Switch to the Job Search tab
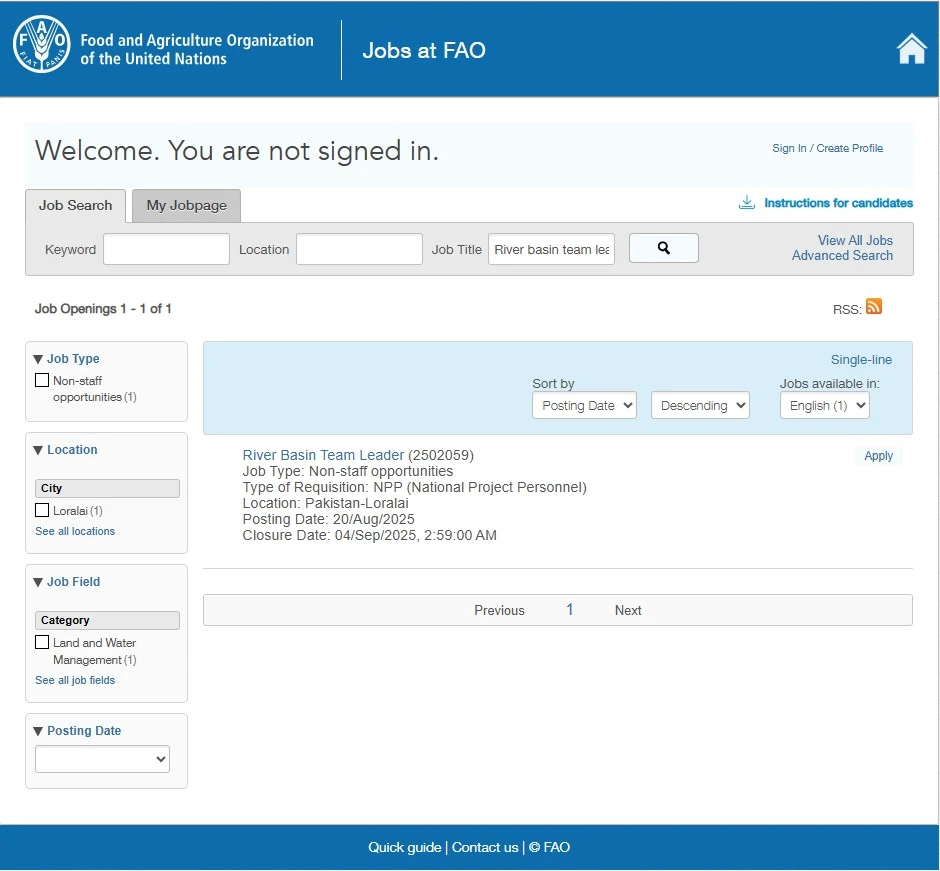 [76, 206]
